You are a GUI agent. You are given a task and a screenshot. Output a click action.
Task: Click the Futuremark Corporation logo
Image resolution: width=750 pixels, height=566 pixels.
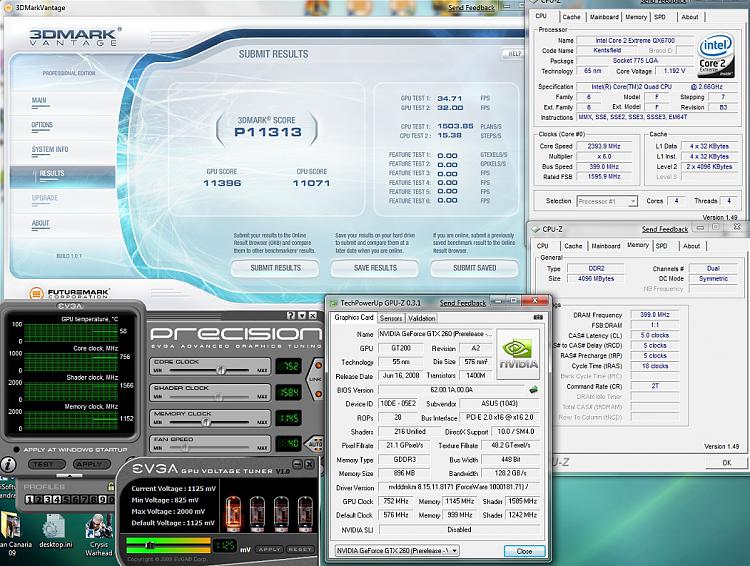click(70, 293)
